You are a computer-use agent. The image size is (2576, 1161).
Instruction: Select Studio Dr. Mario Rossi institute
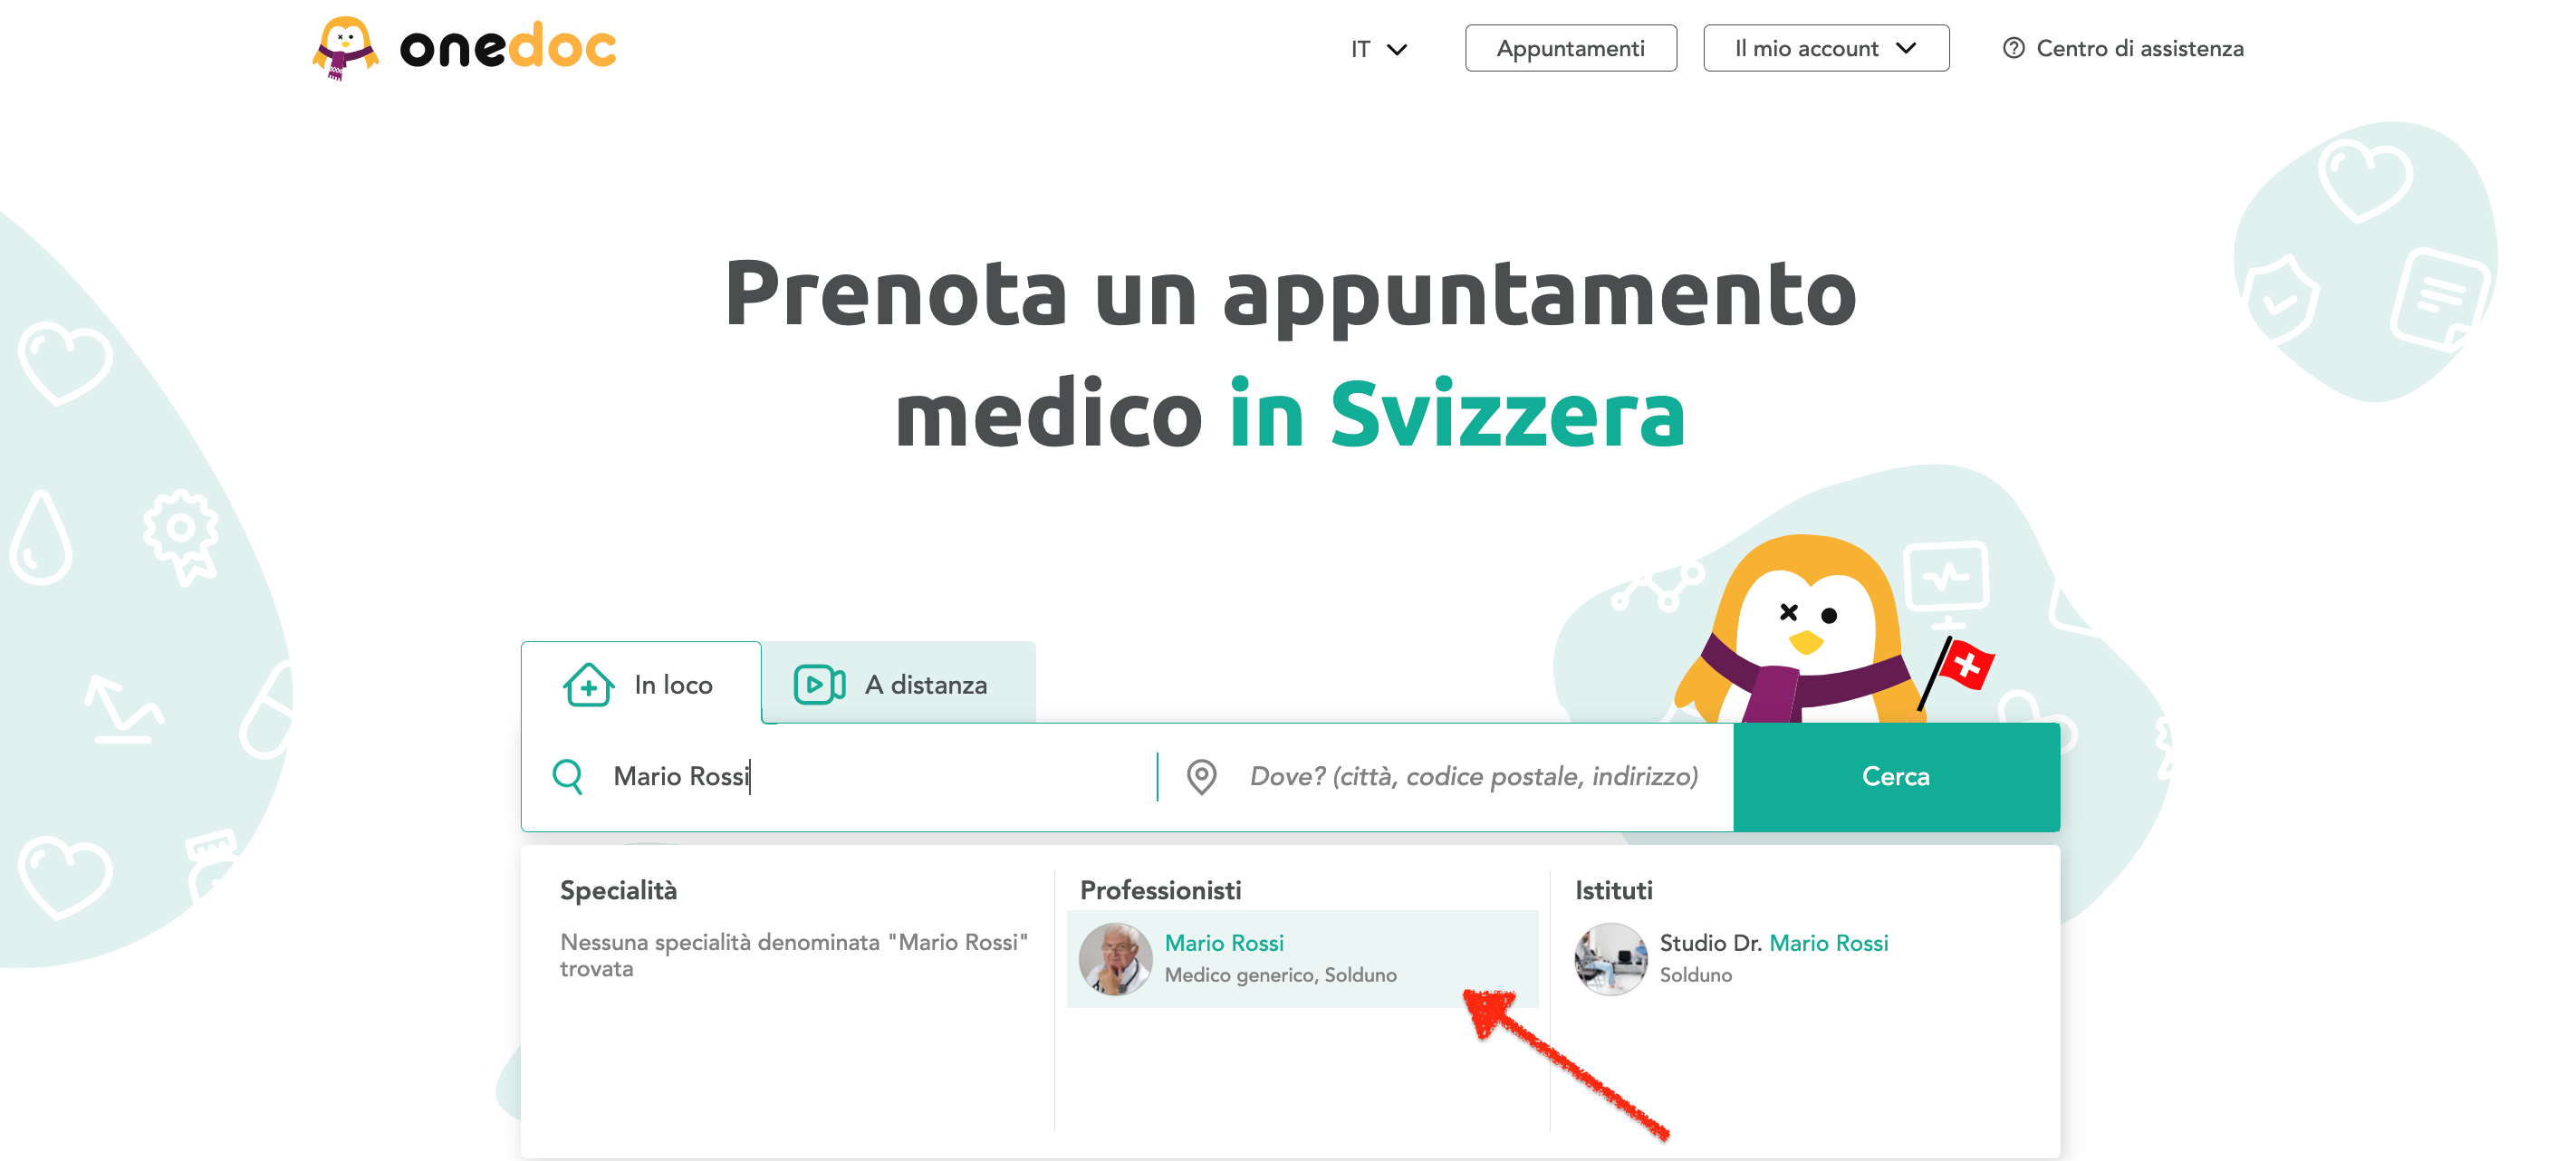coord(1732,958)
